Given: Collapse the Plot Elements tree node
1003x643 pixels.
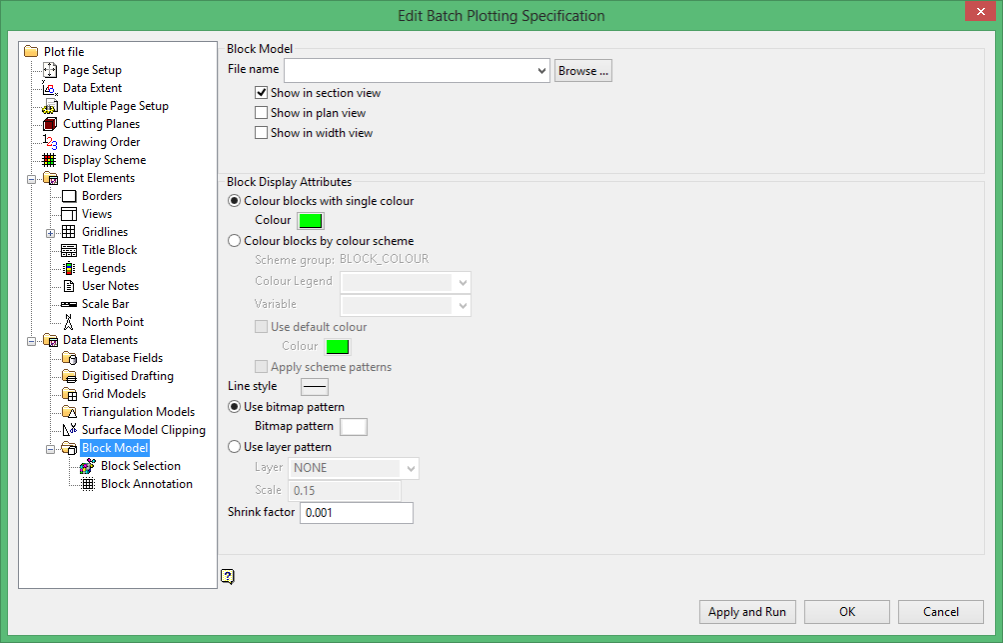Looking at the screenshot, I should click(x=31, y=179).
